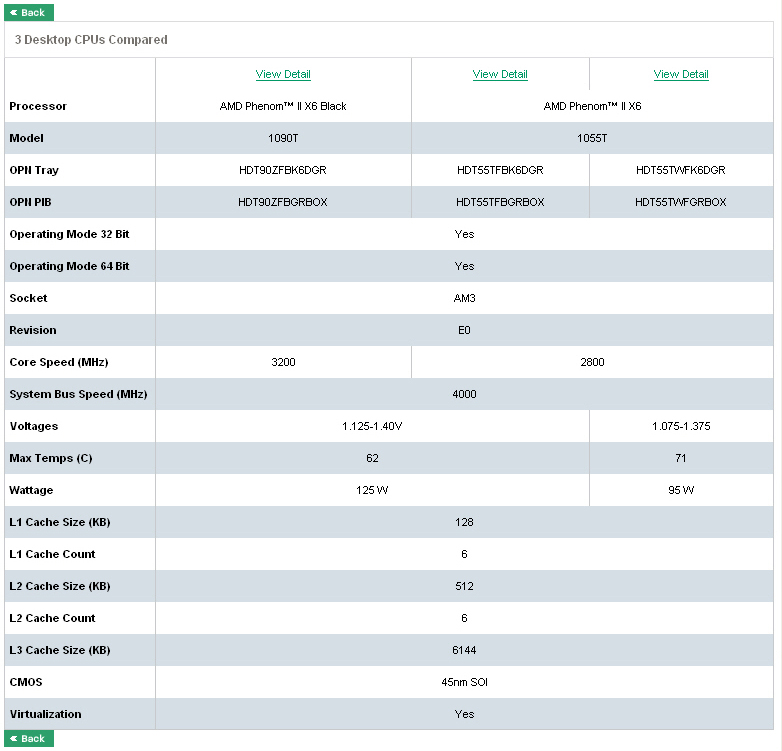Click the 'L2 Cache Count' row label
The height and width of the screenshot is (751, 782).
pos(52,618)
